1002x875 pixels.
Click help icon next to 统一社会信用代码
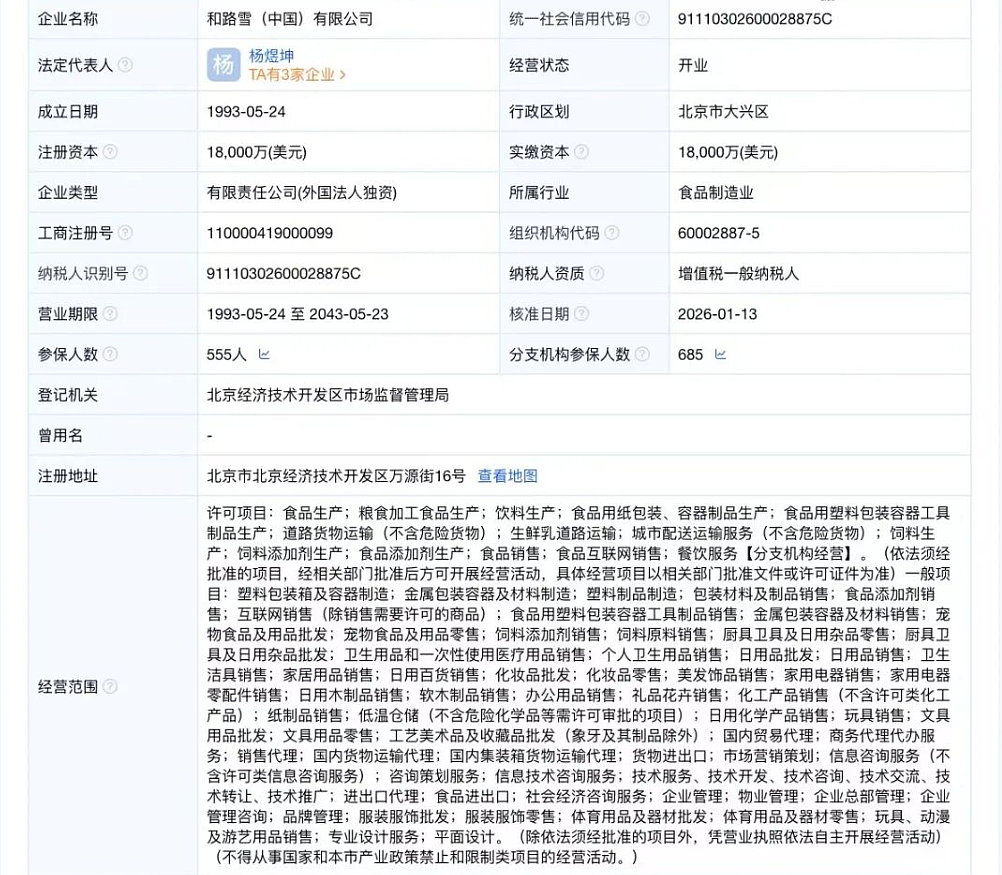tap(642, 19)
